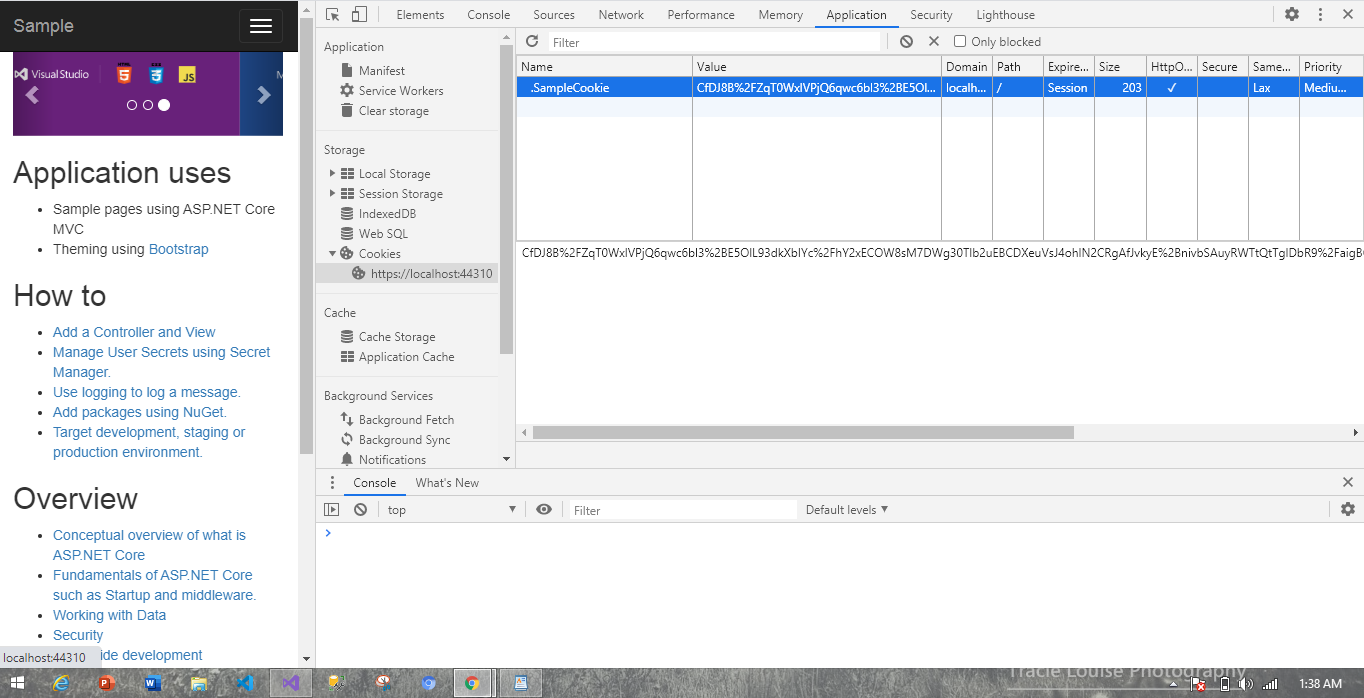Viewport: 1364px width, 698px height.
Task: Switch to the Performance tab
Action: 701,15
